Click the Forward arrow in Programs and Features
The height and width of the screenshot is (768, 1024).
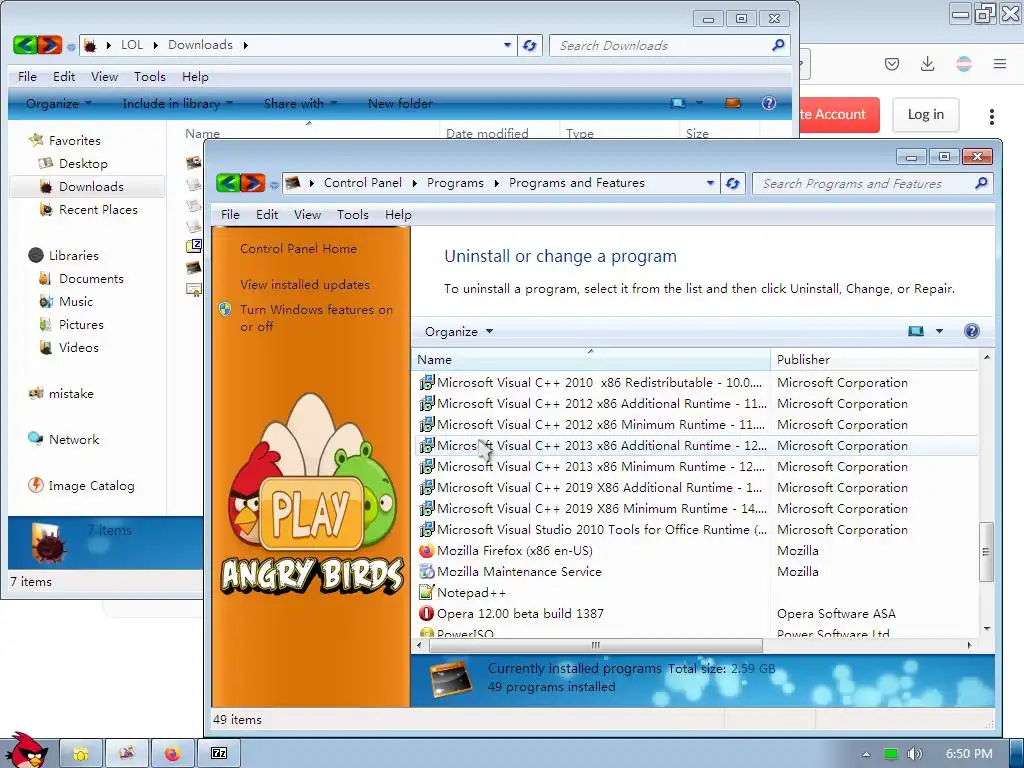tap(253, 184)
